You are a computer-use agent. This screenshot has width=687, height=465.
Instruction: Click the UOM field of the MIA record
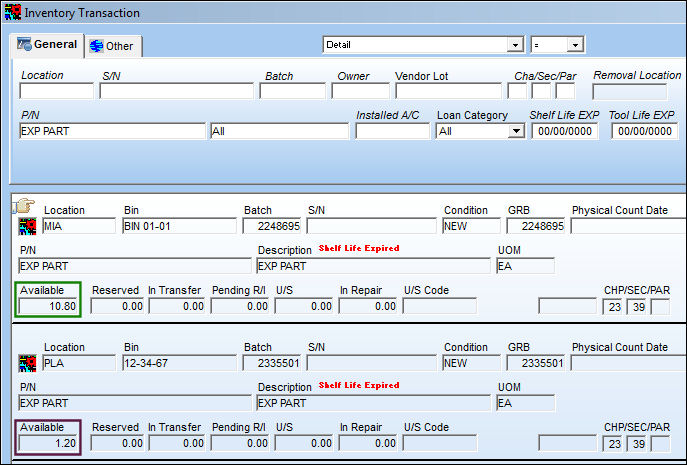[x=526, y=266]
